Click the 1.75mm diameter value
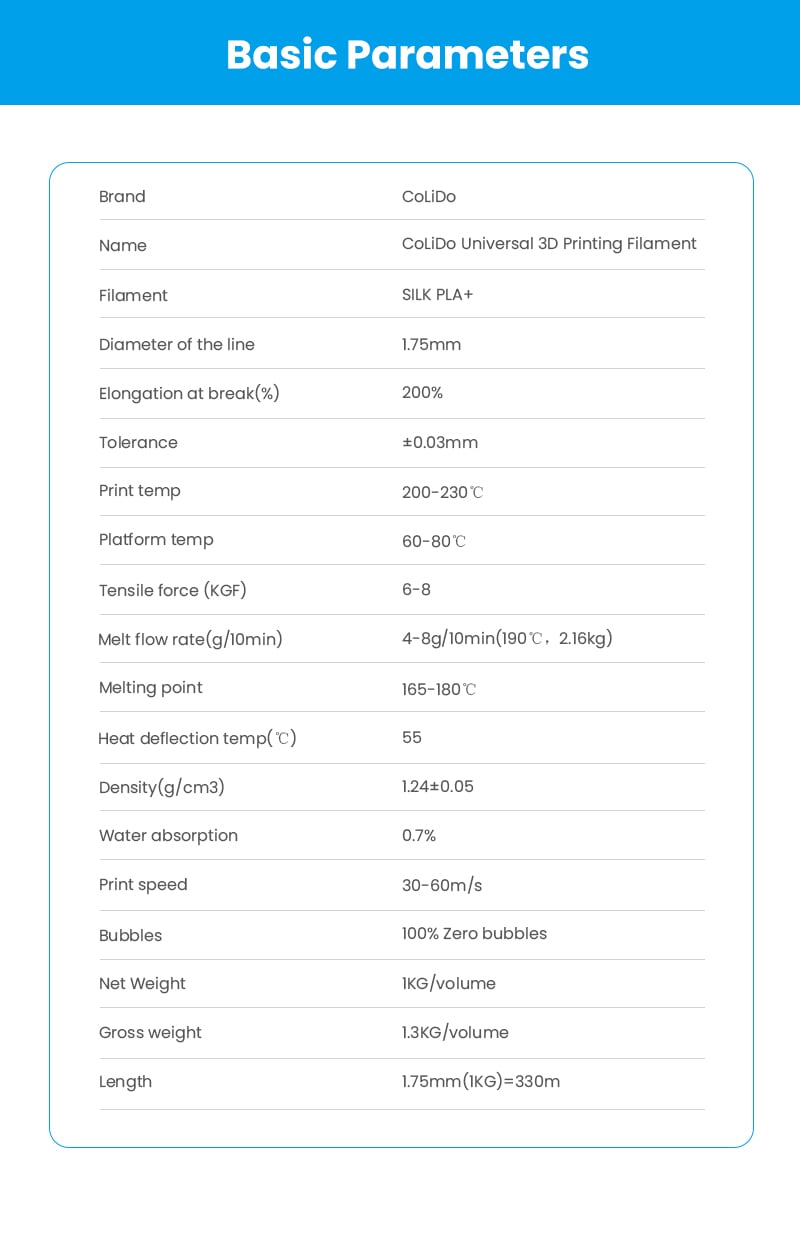 (431, 344)
